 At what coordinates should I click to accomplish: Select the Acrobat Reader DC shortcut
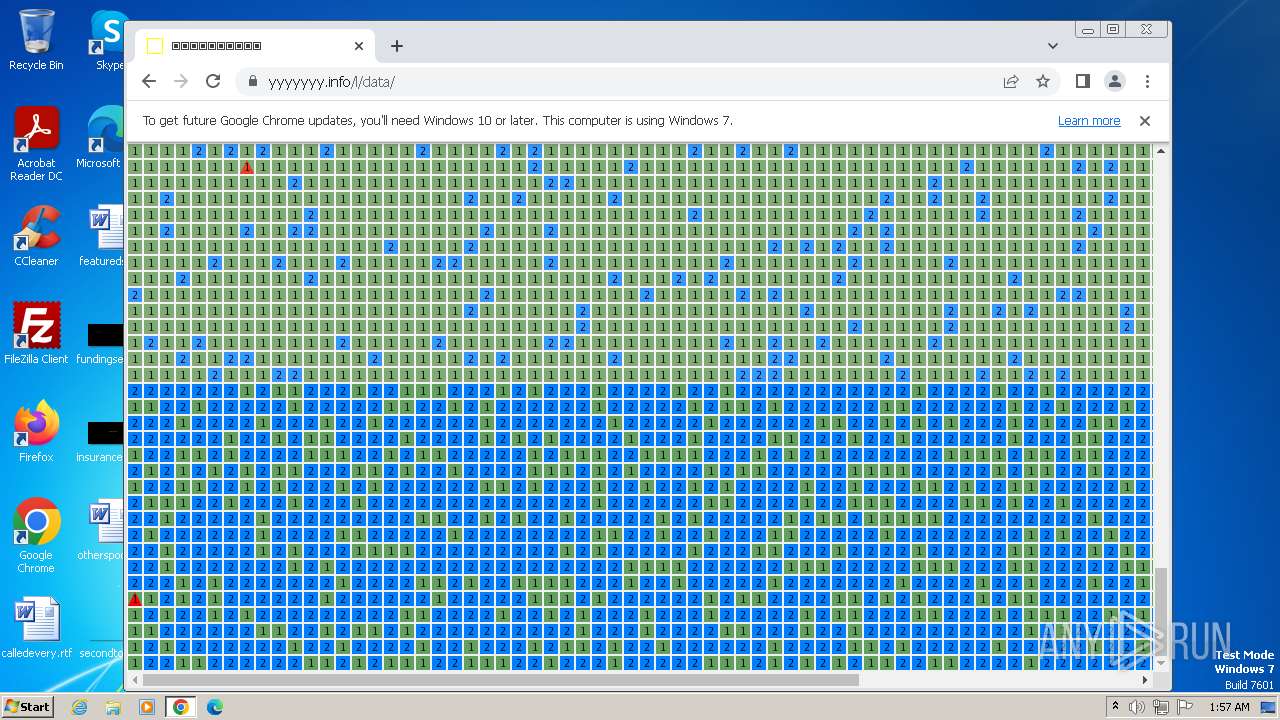(x=36, y=144)
